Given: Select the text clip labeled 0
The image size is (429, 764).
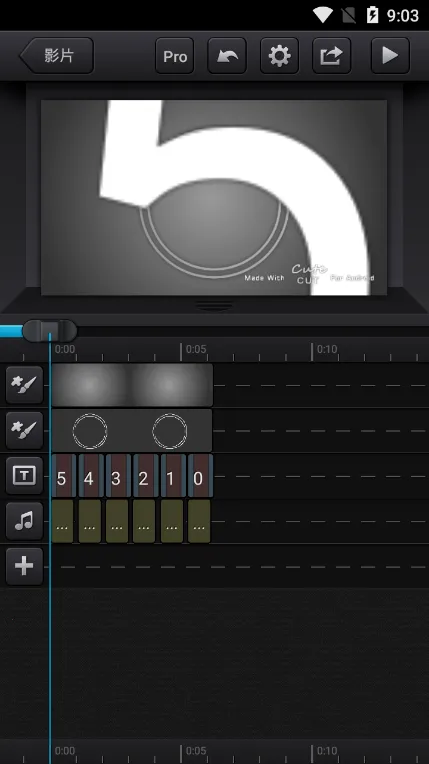Looking at the screenshot, I should pyautogui.click(x=200, y=476).
